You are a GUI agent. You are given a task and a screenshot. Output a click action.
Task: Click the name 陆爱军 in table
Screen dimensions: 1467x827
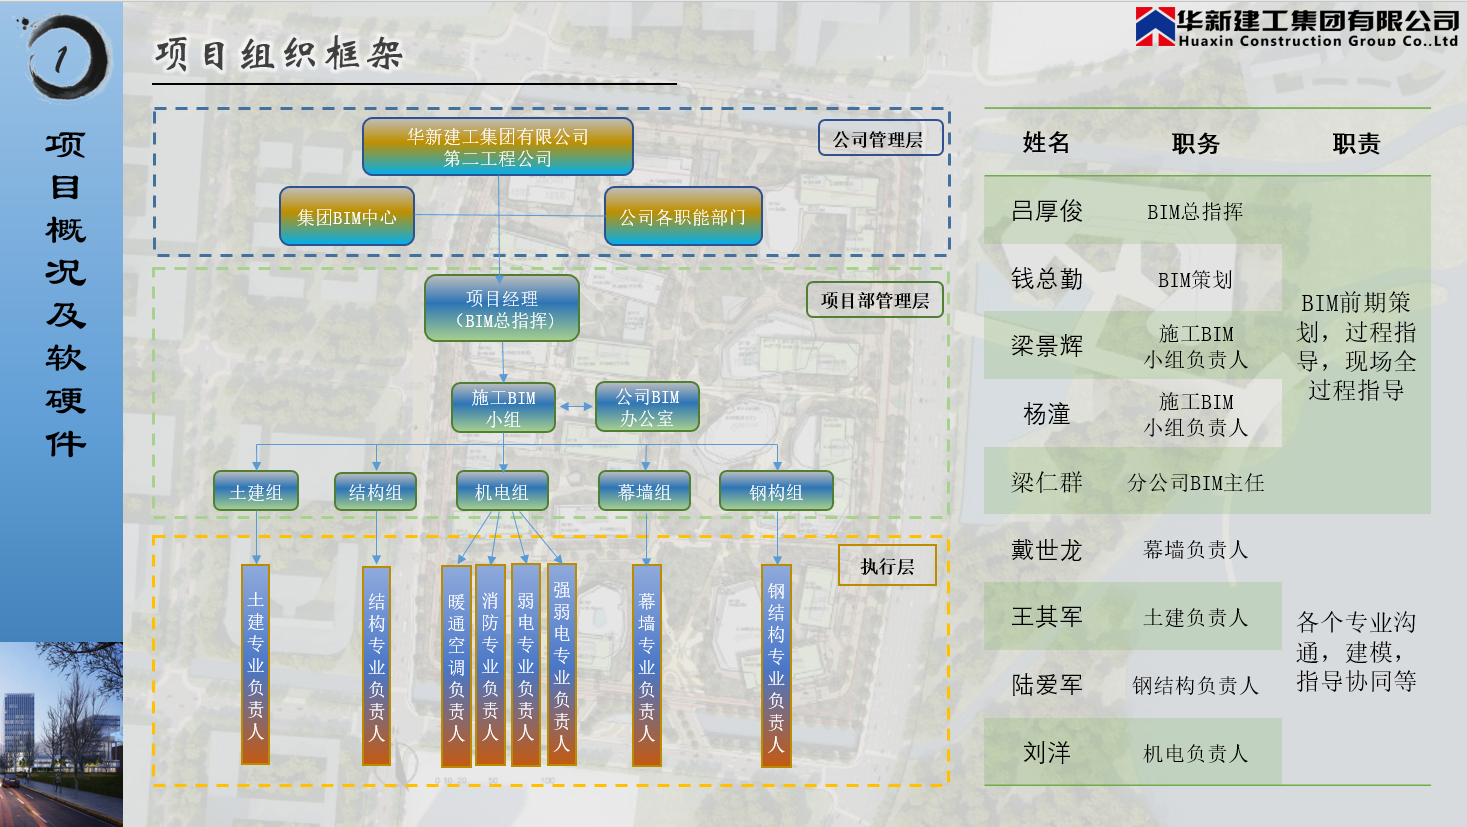coord(1047,685)
